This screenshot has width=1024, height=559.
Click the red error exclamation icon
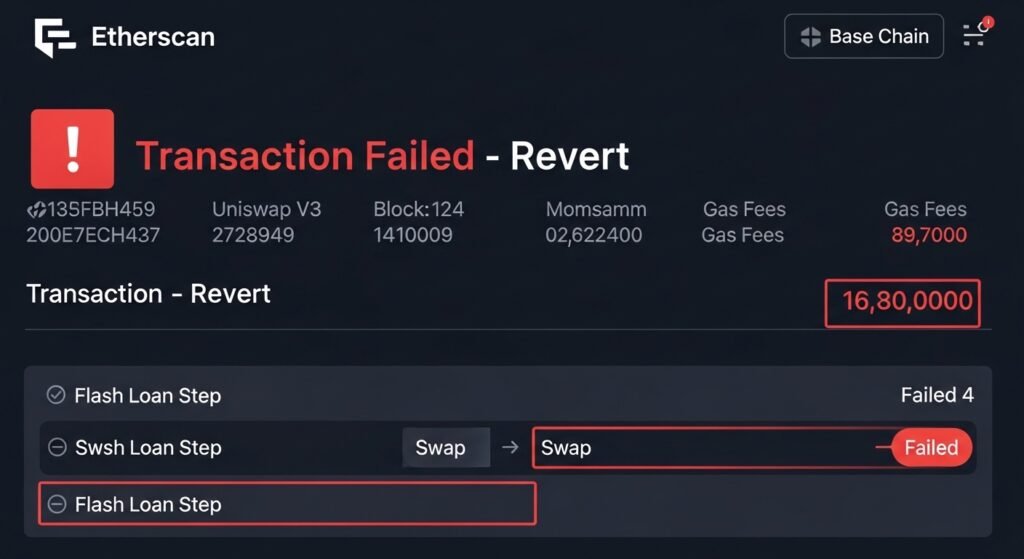pyautogui.click(x=72, y=150)
